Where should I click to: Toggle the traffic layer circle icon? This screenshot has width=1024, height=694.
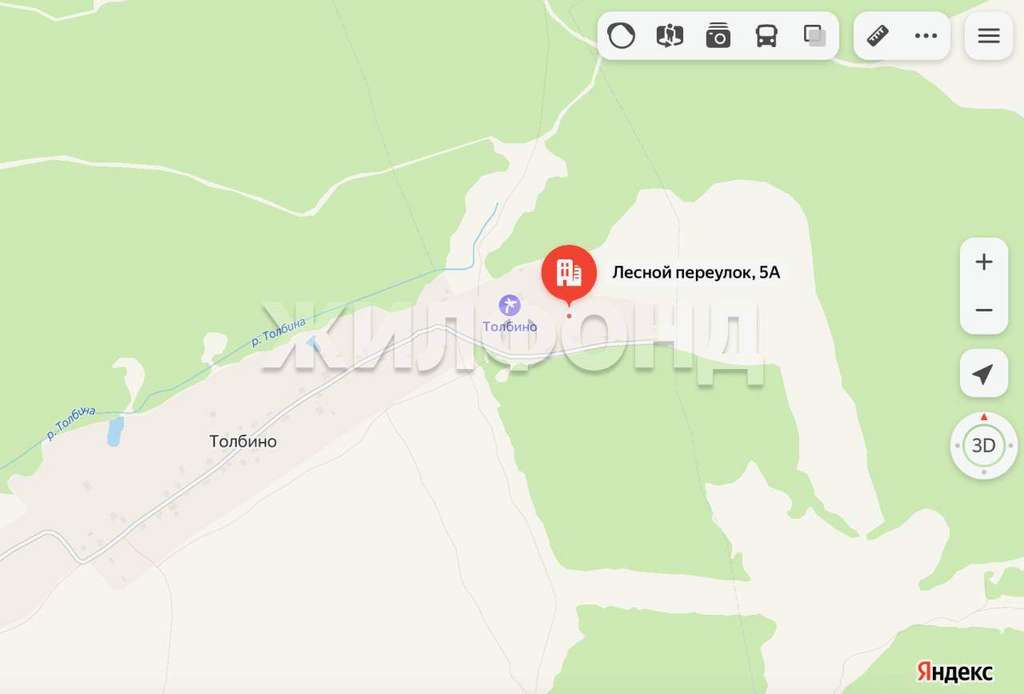[621, 35]
